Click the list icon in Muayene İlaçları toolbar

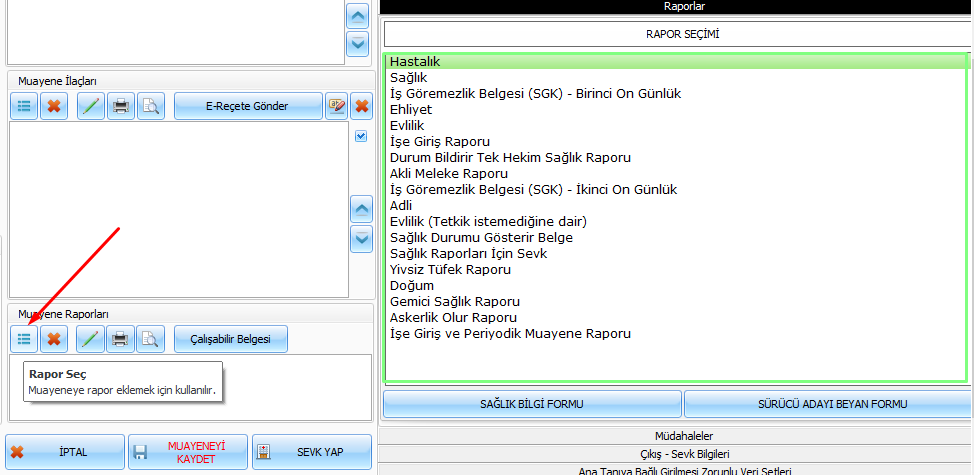coord(24,106)
